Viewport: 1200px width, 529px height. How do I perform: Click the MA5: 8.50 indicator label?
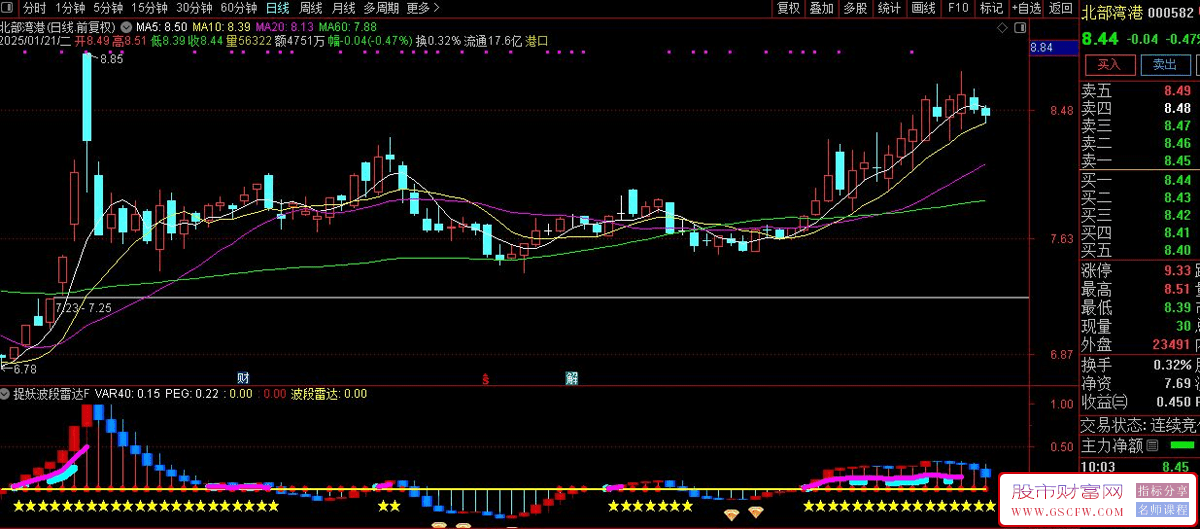point(160,27)
